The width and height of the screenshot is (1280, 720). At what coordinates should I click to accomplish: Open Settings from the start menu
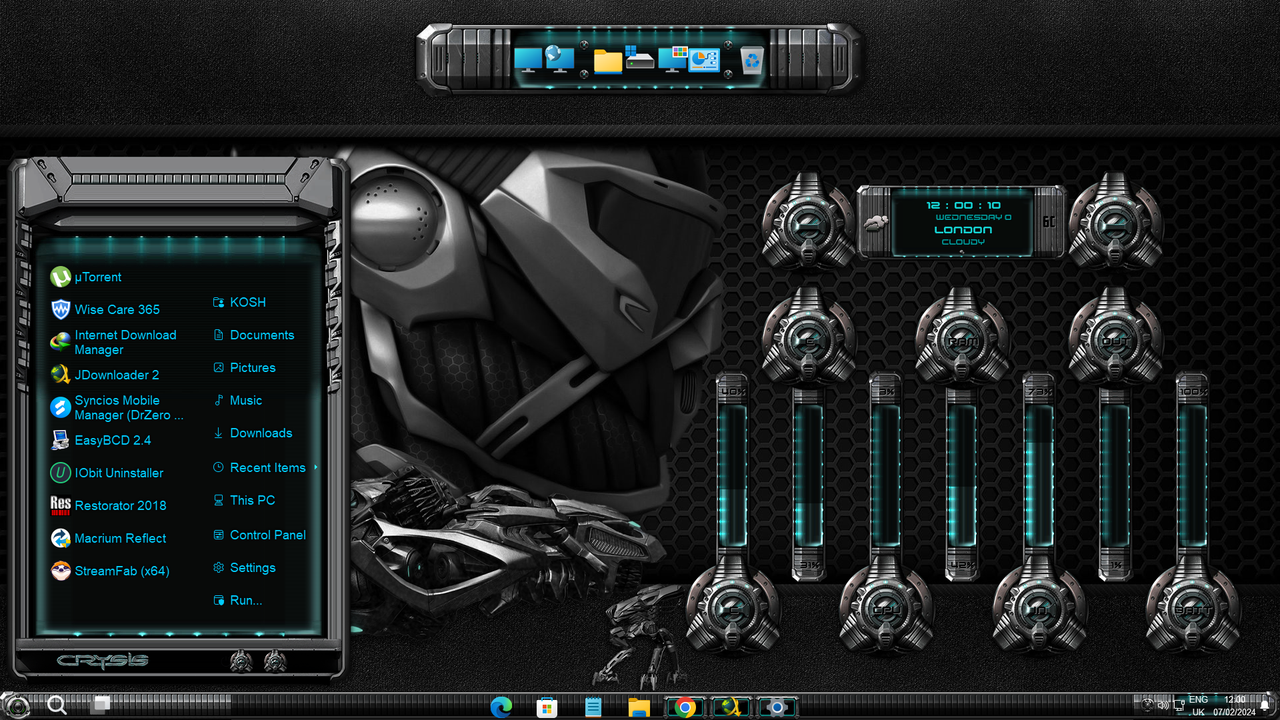(245, 568)
